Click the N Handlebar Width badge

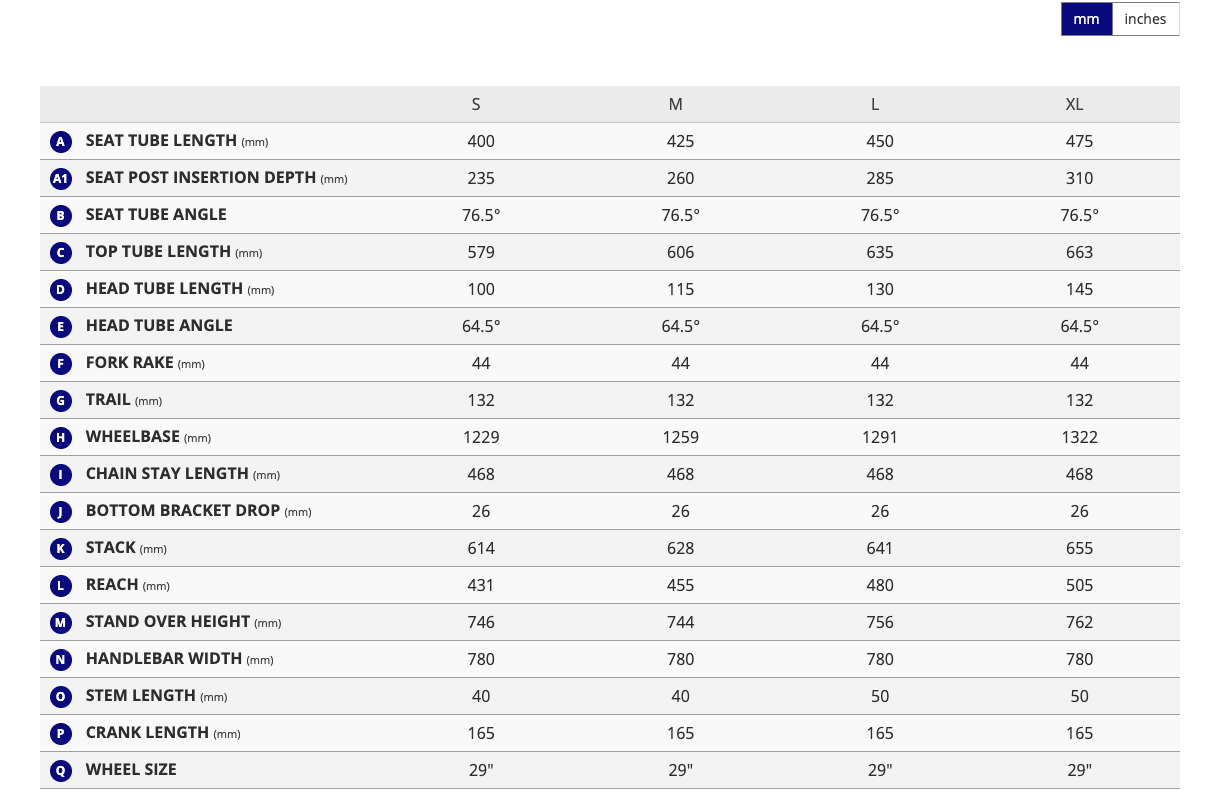point(61,659)
